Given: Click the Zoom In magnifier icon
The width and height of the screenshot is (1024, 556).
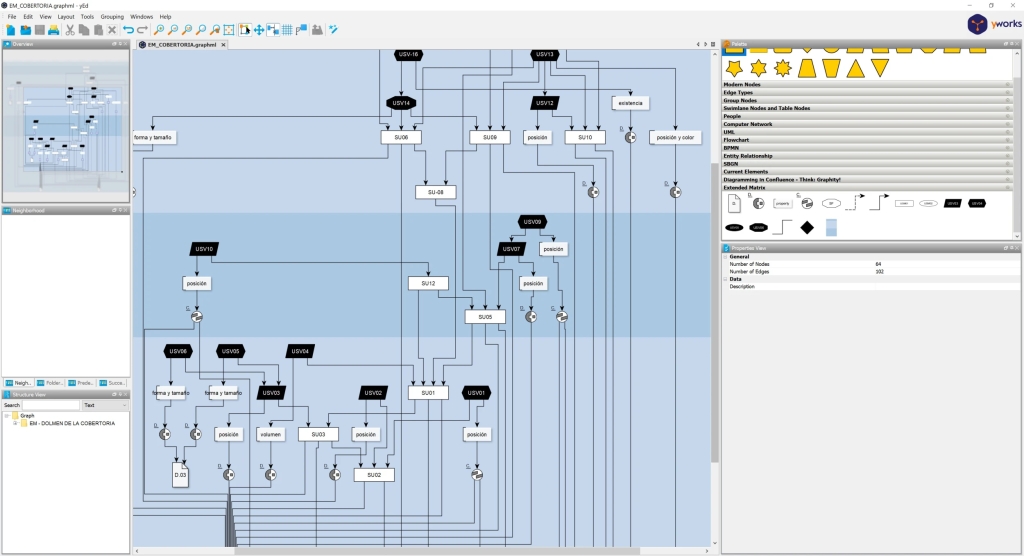Looking at the screenshot, I should tap(158, 30).
